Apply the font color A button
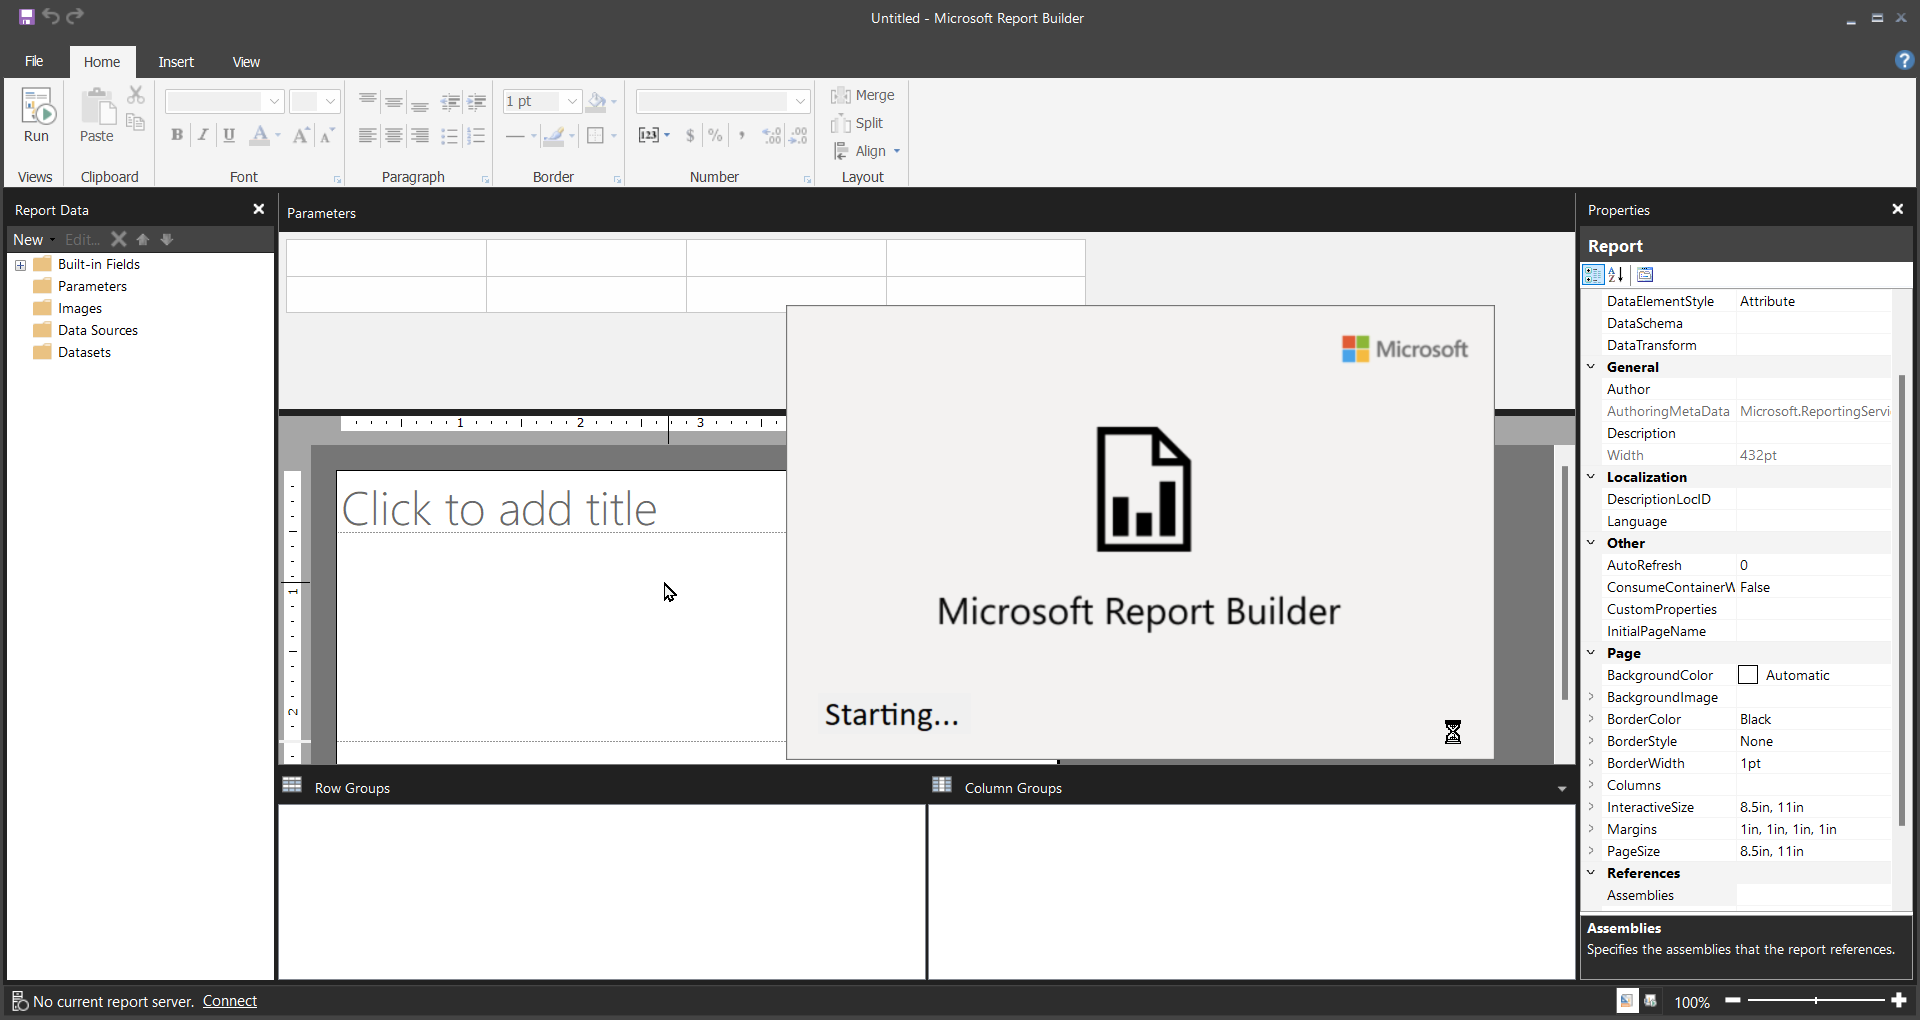1920x1020 pixels. pos(260,135)
